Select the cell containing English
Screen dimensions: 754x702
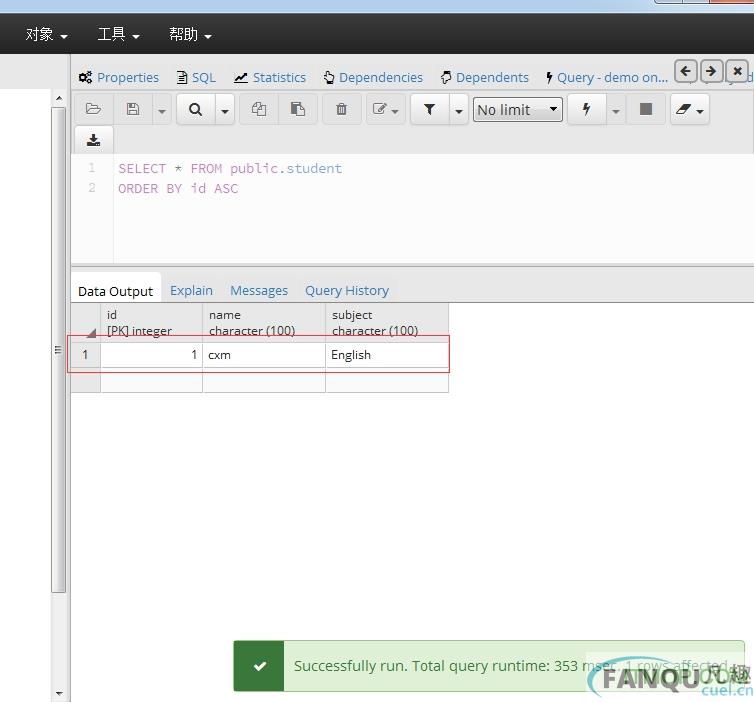[x=386, y=354]
